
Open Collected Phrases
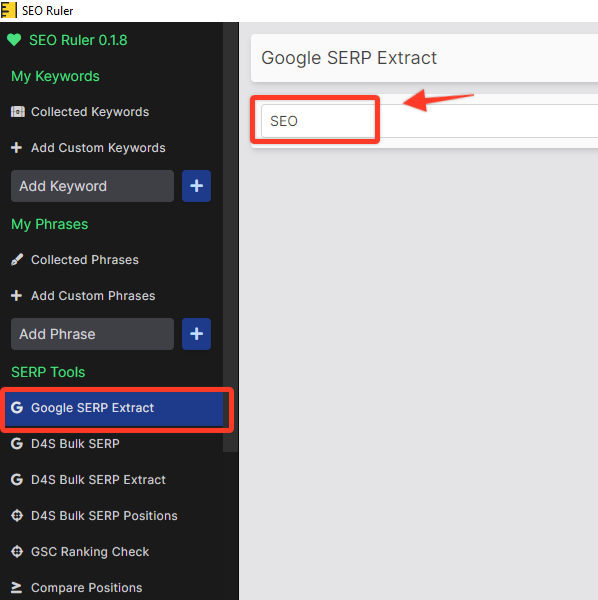(x=85, y=260)
